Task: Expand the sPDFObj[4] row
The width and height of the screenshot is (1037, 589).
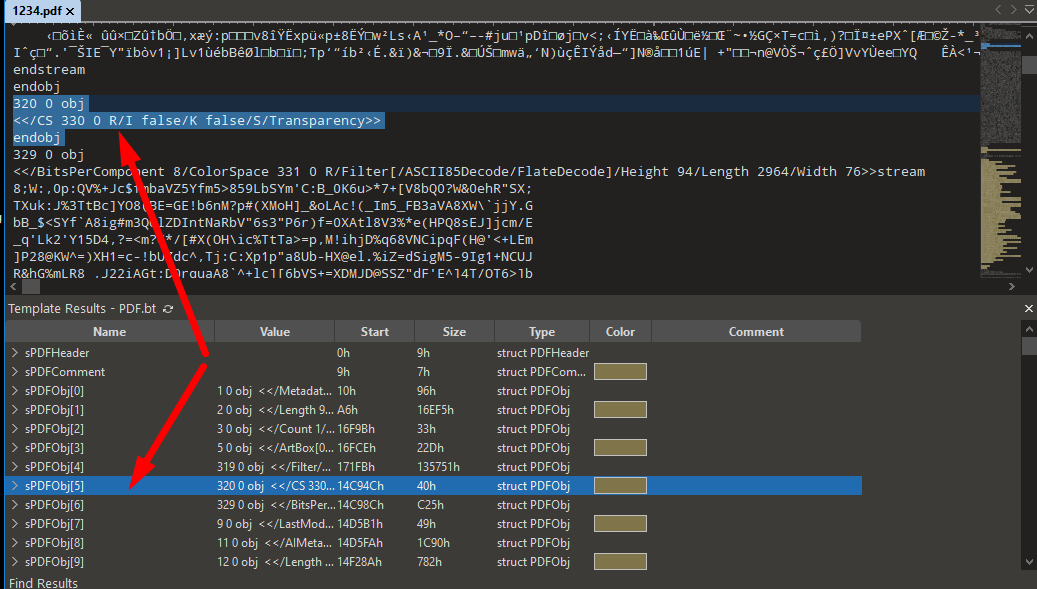Action: click(15, 467)
